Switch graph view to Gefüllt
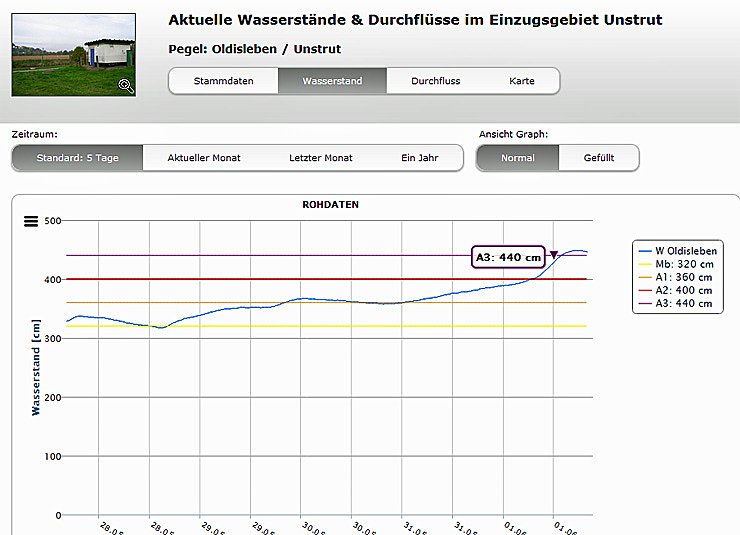740x535 pixels. (598, 158)
